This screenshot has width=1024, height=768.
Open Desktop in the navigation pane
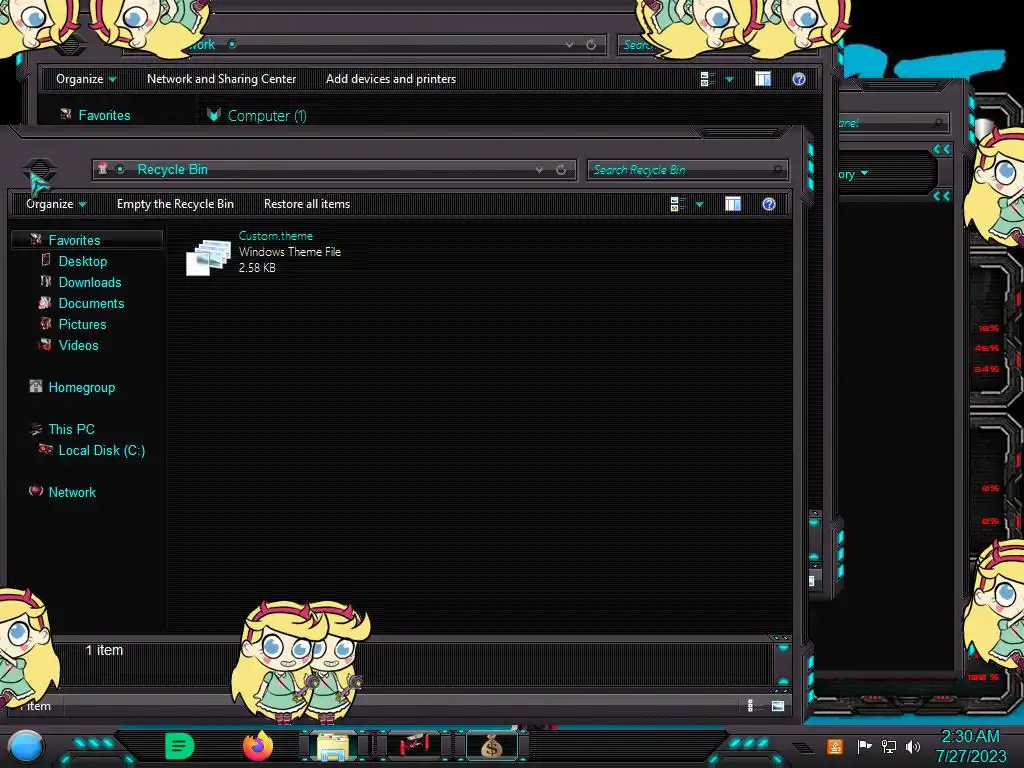pyautogui.click(x=83, y=261)
